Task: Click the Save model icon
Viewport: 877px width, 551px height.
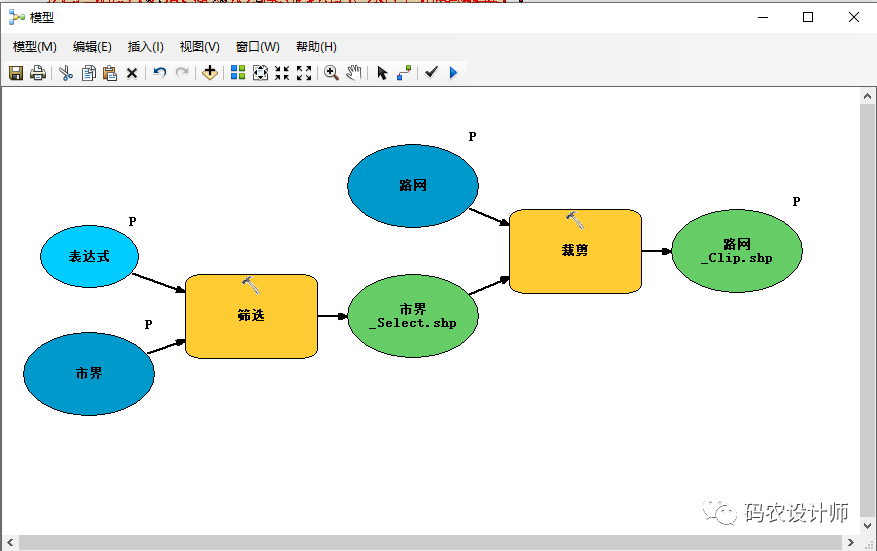Action: [x=15, y=73]
